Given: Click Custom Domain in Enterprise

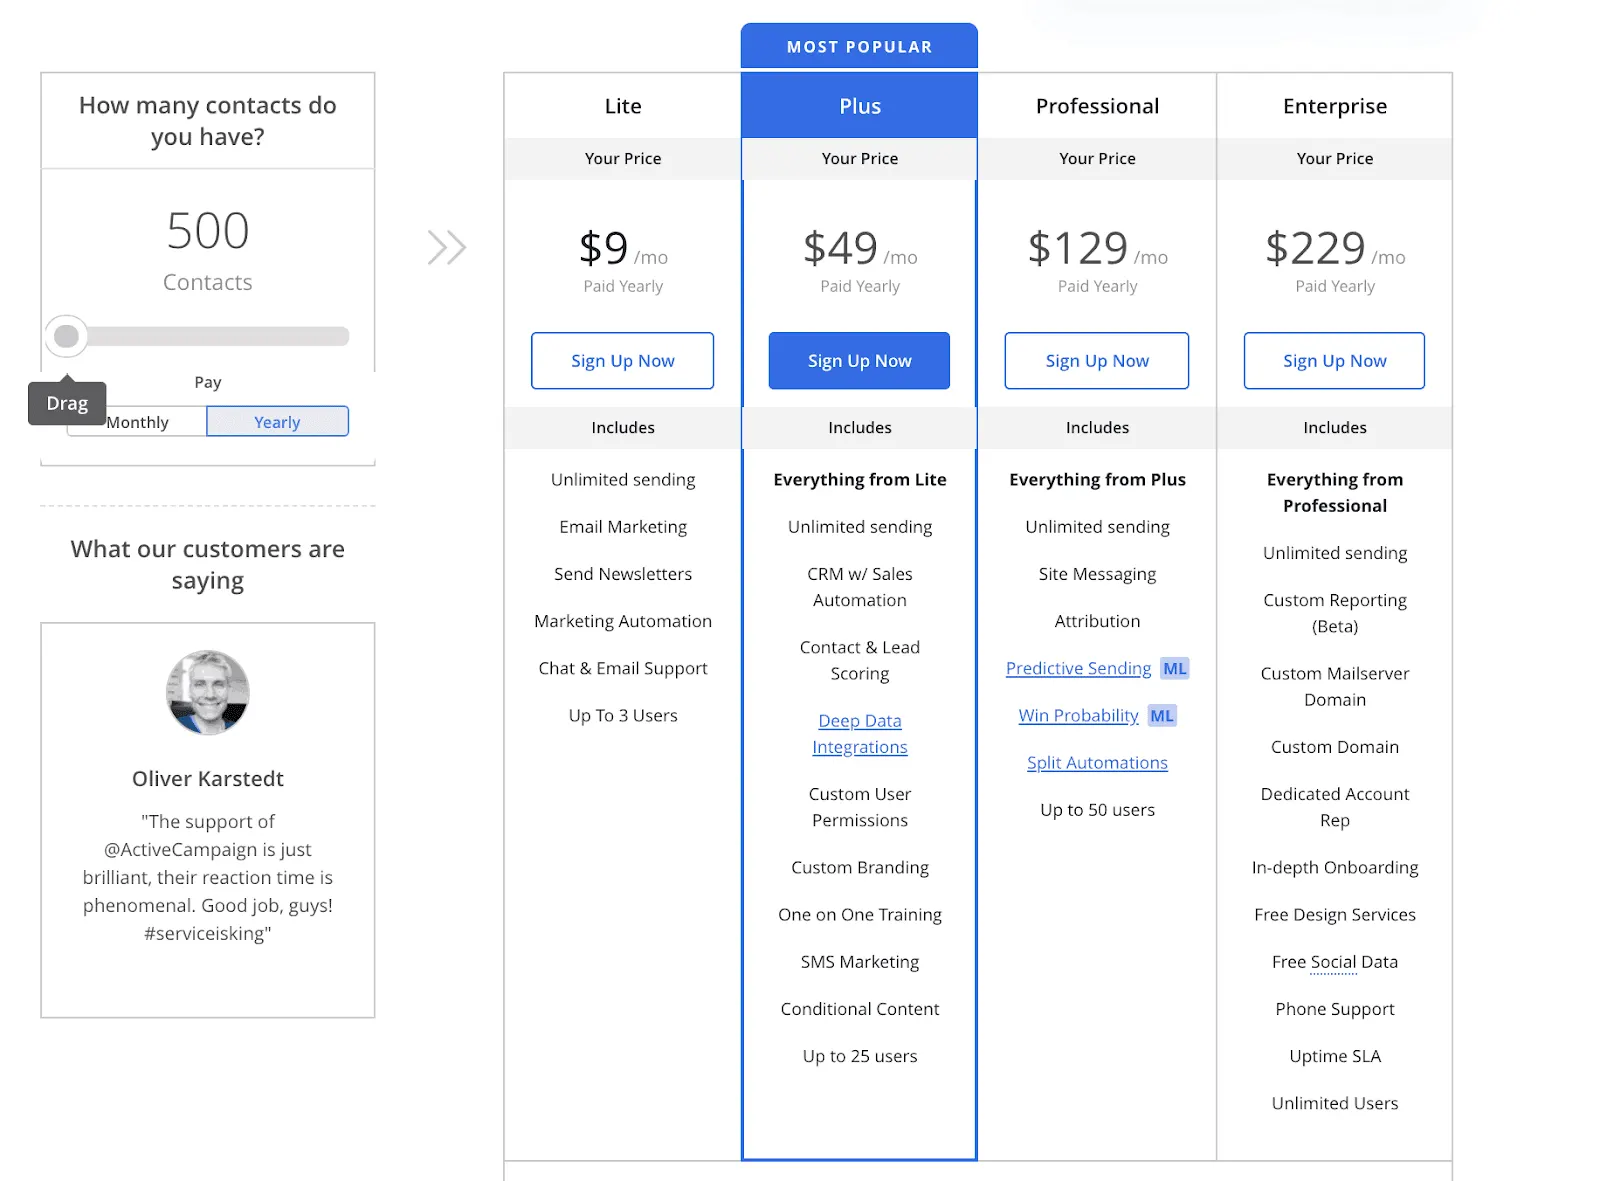Looking at the screenshot, I should tap(1335, 746).
